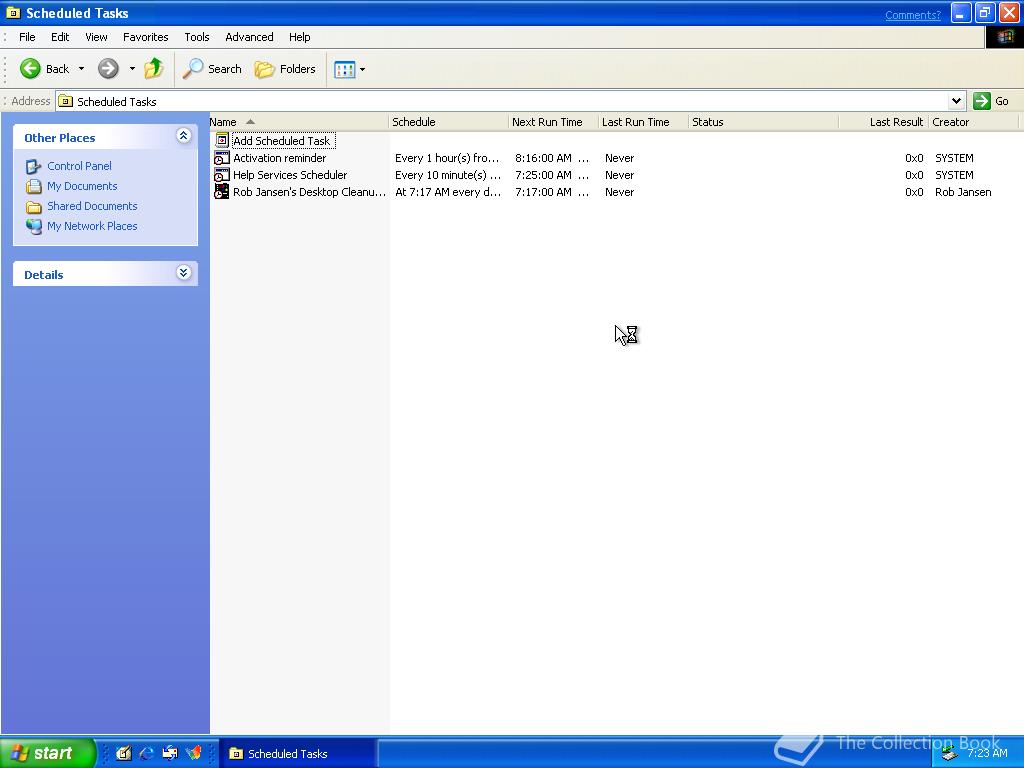The image size is (1024, 768).
Task: Open the Shared Documents link
Action: [x=92, y=206]
